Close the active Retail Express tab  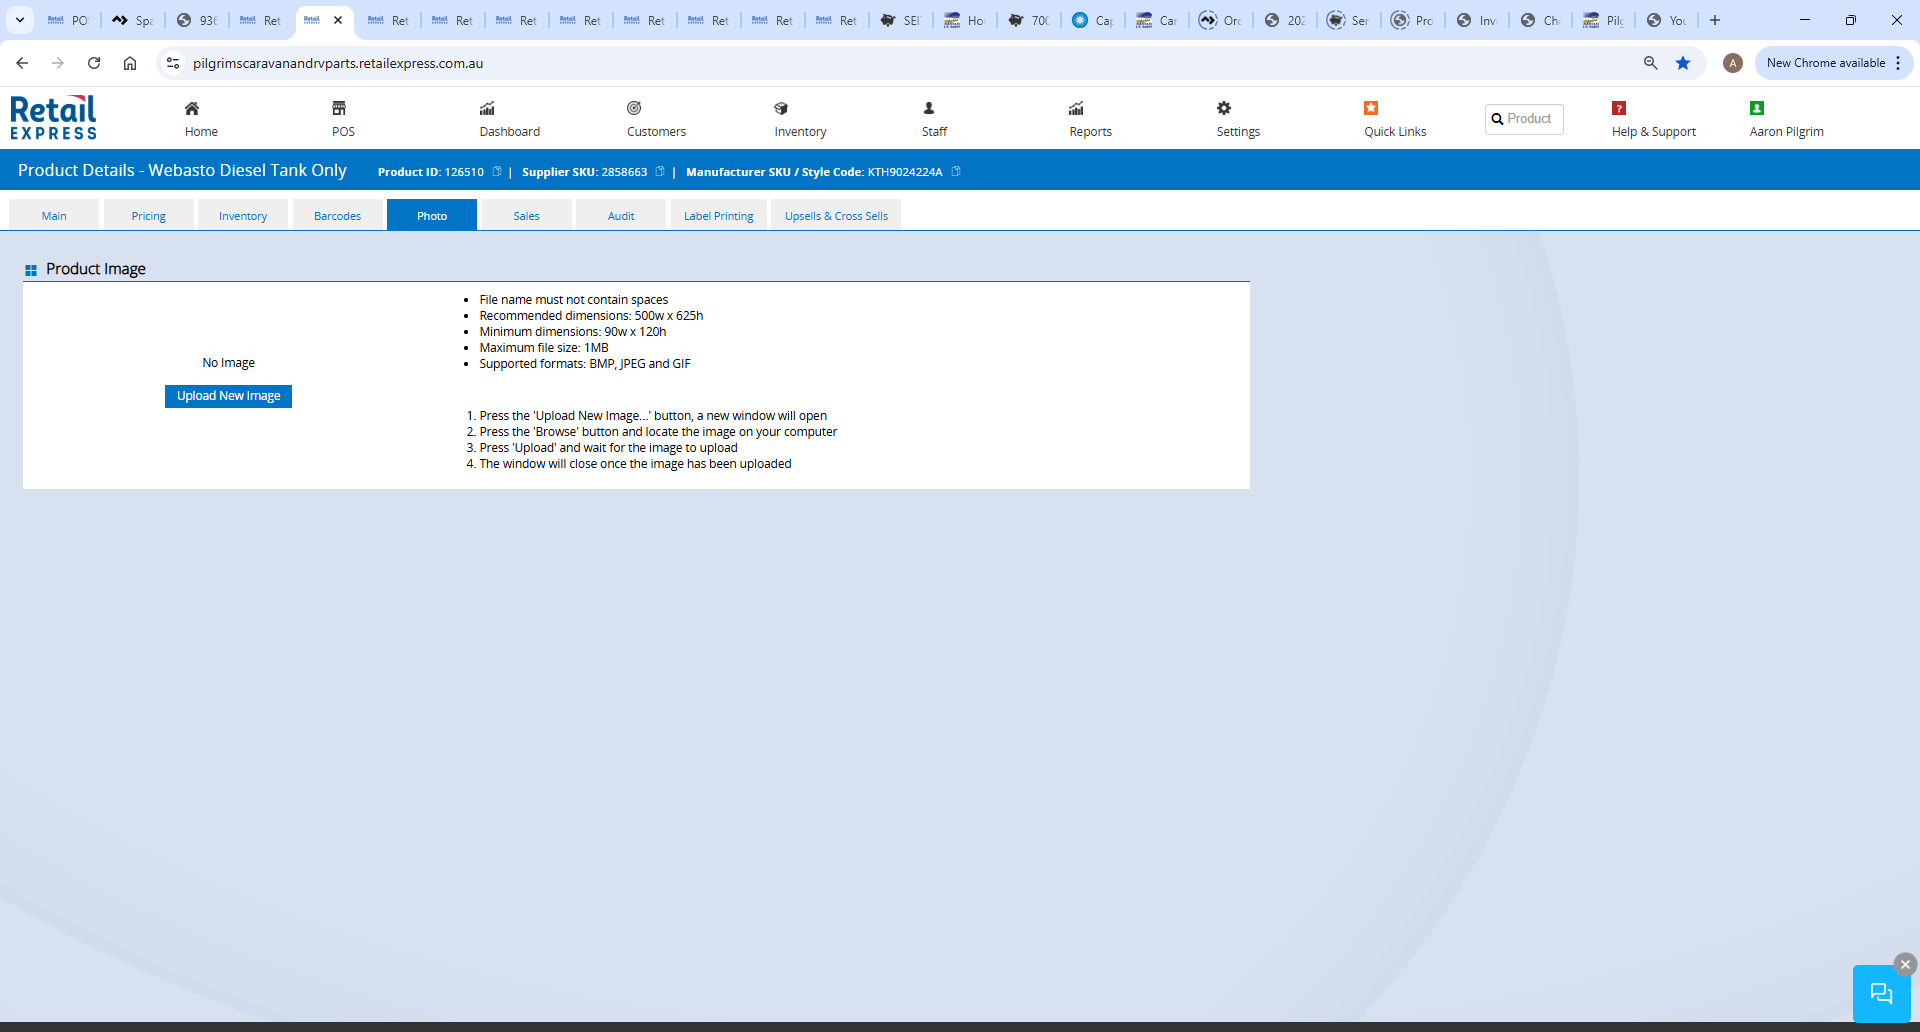pyautogui.click(x=338, y=20)
